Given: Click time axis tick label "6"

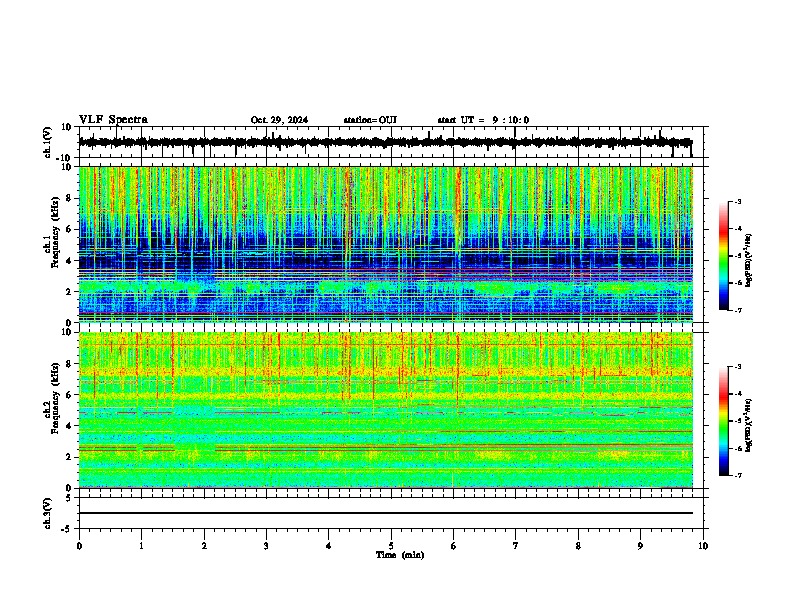Looking at the screenshot, I should tap(454, 546).
